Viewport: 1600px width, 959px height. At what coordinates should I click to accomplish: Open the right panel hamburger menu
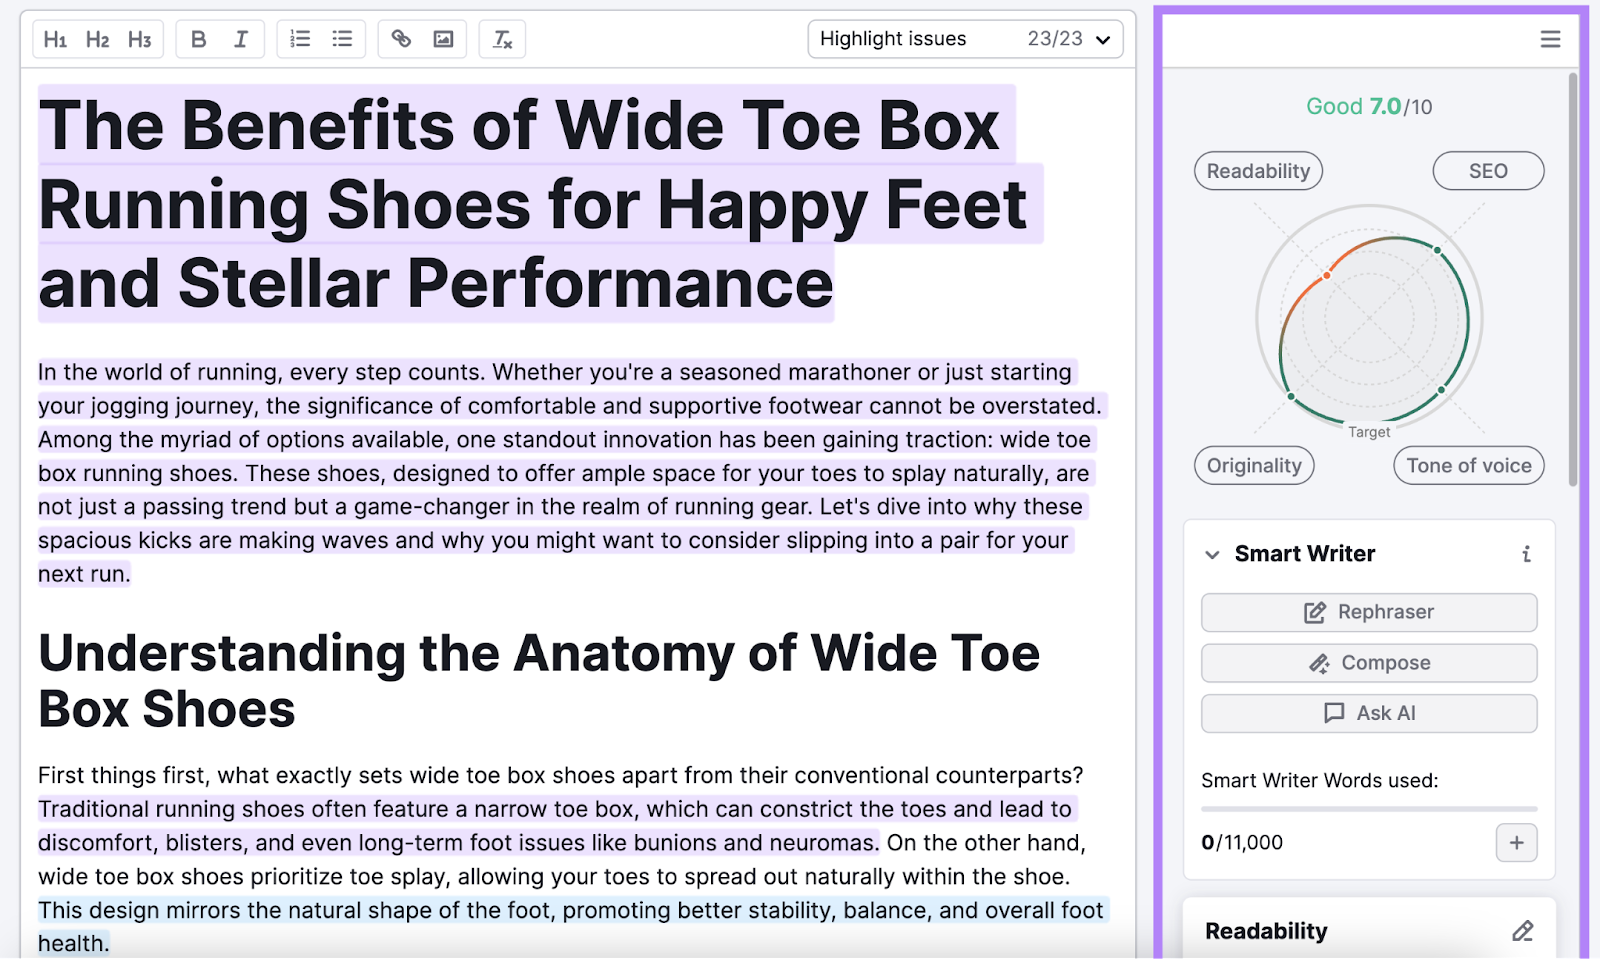pos(1550,39)
